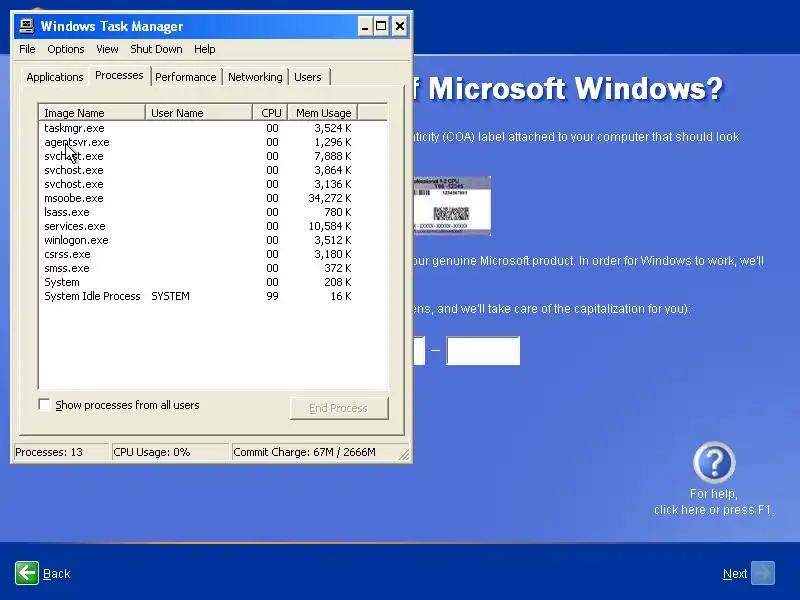Screen dimensions: 800x600
Task: Click the SYSTEM user name cell
Action: (170, 296)
